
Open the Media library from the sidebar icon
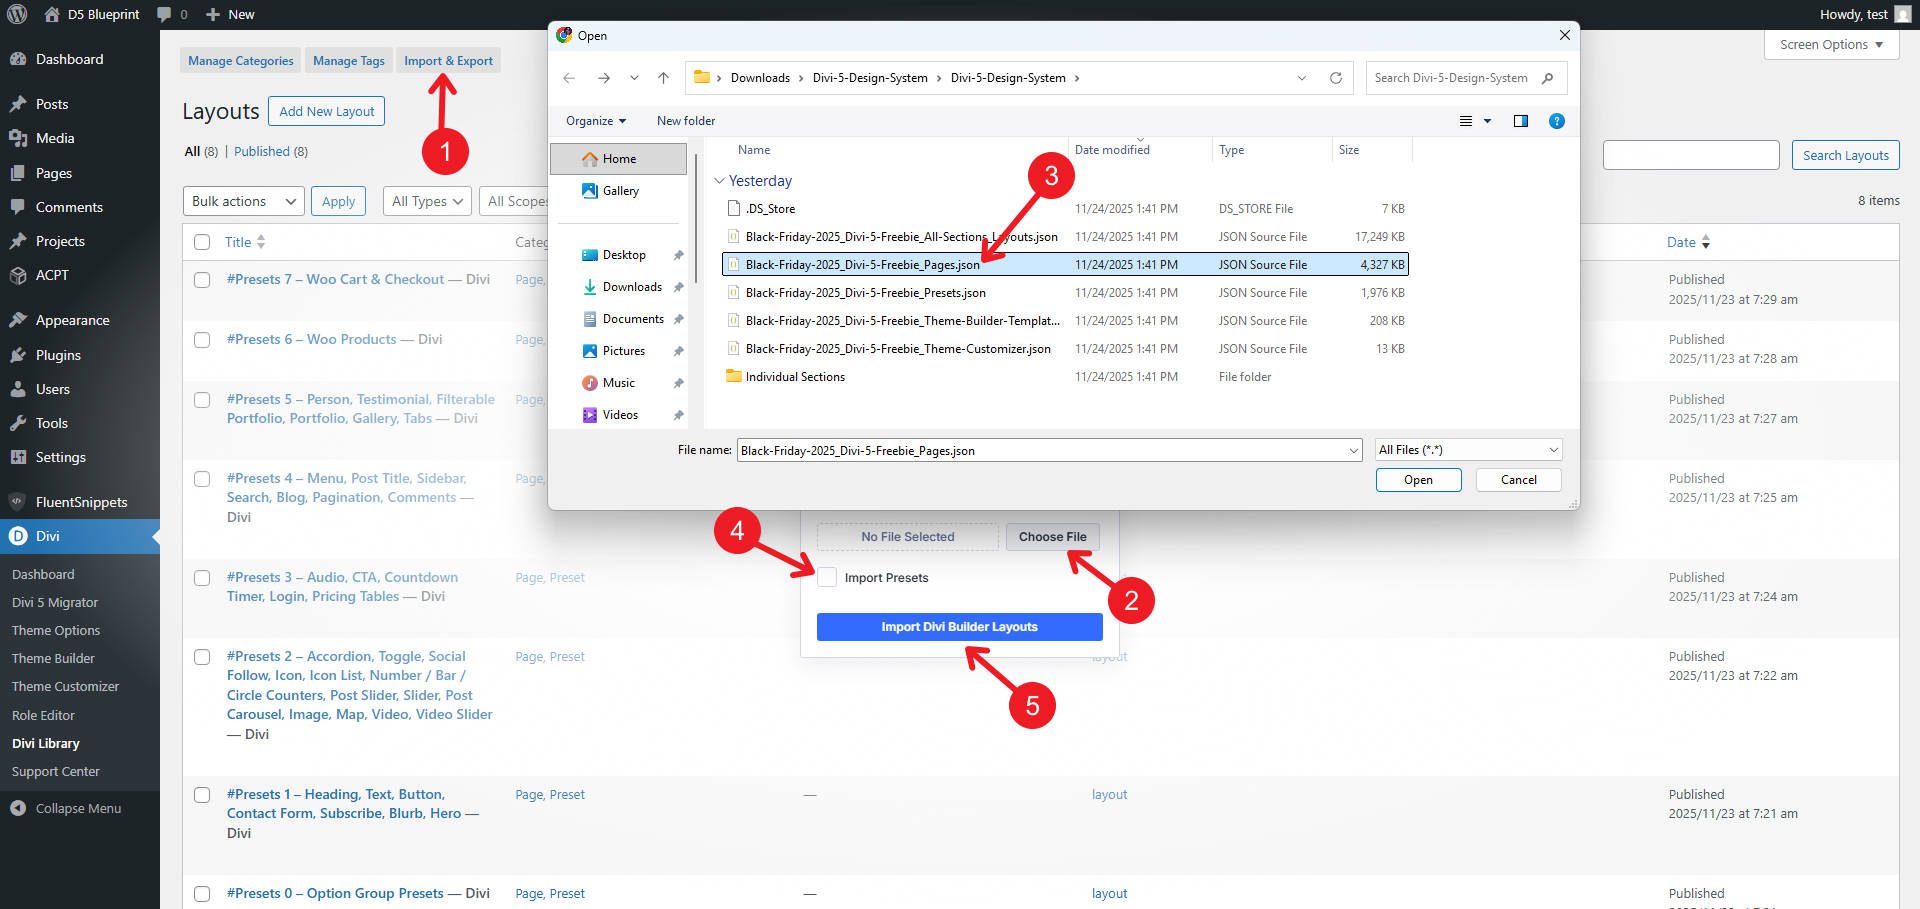(21, 138)
